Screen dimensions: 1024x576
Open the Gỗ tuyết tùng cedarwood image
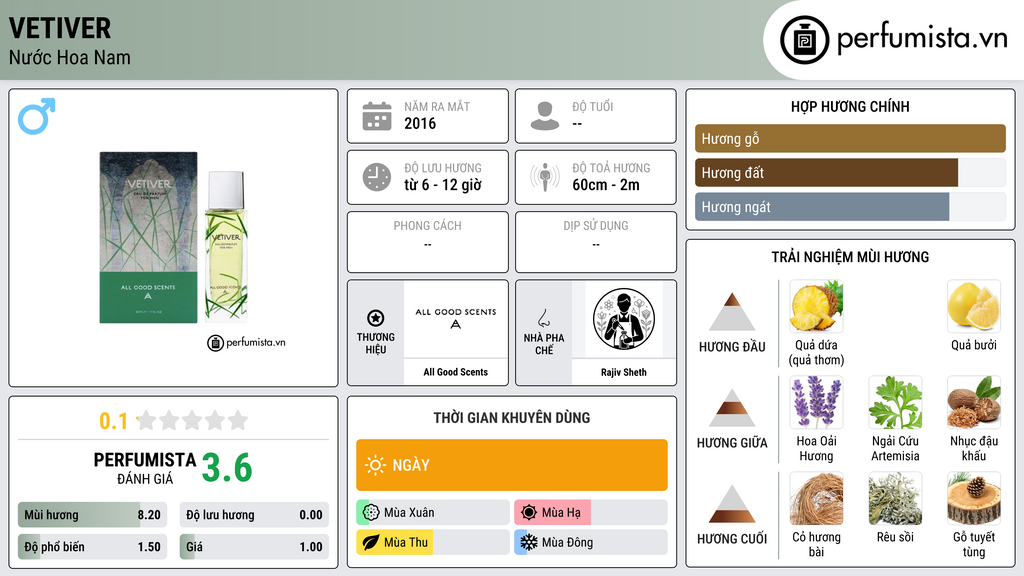[x=974, y=498]
